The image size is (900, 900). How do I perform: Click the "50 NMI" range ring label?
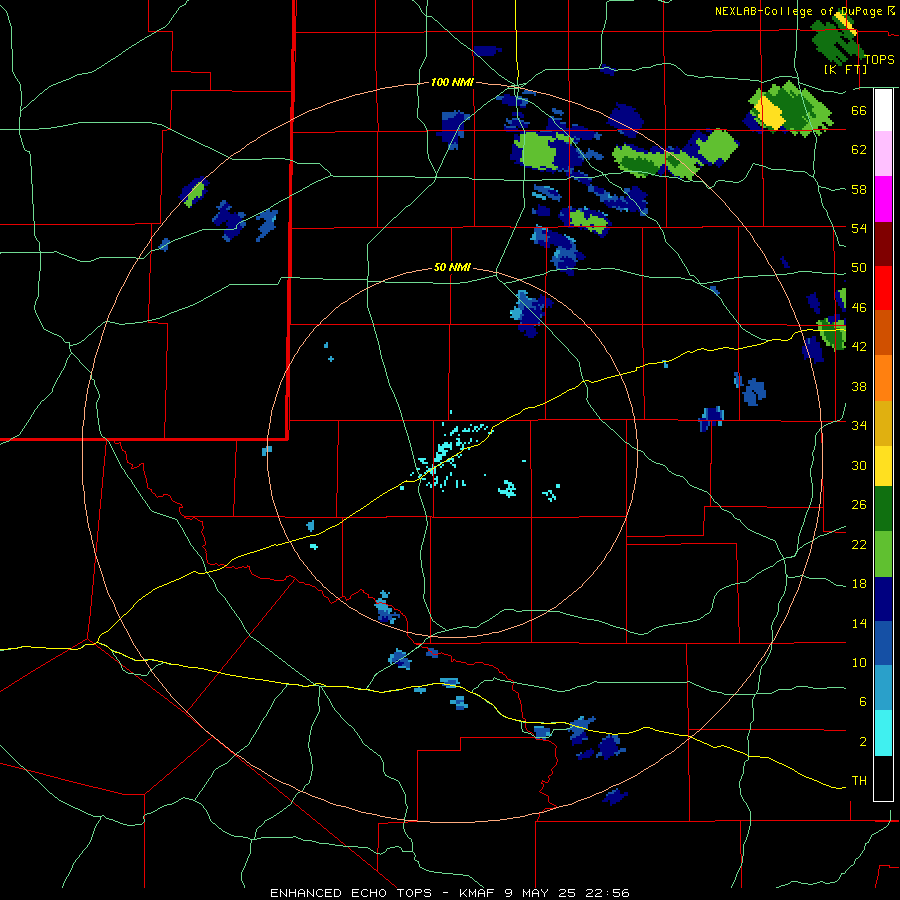click(x=452, y=267)
